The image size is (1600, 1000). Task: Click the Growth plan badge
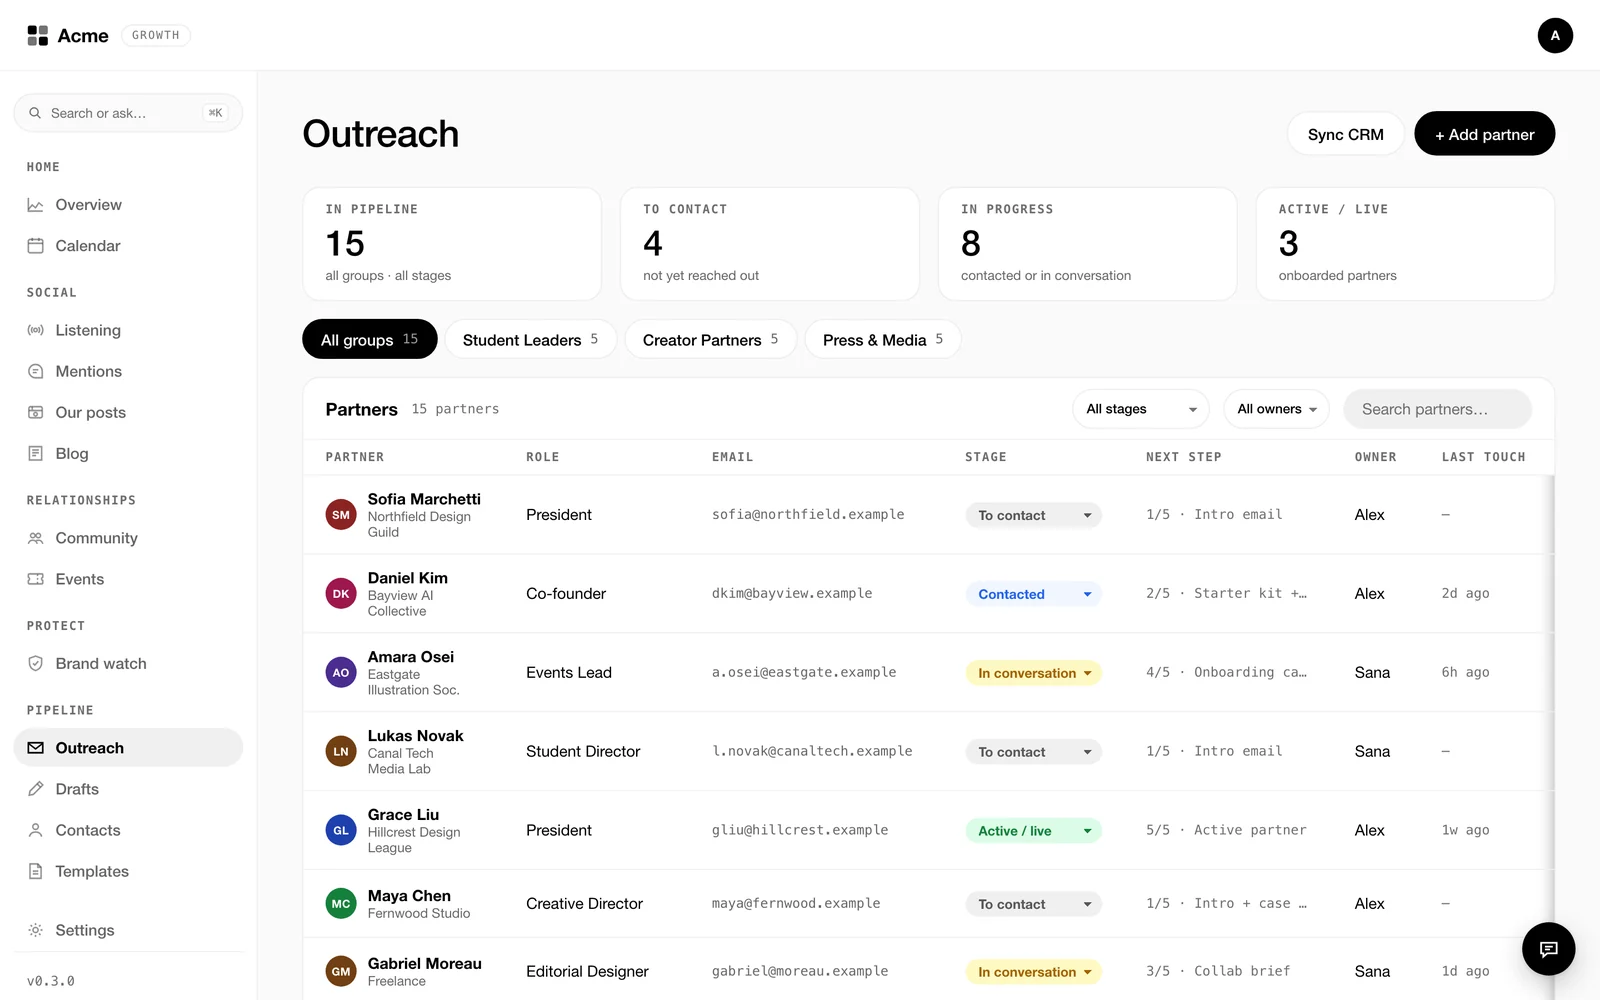point(156,35)
